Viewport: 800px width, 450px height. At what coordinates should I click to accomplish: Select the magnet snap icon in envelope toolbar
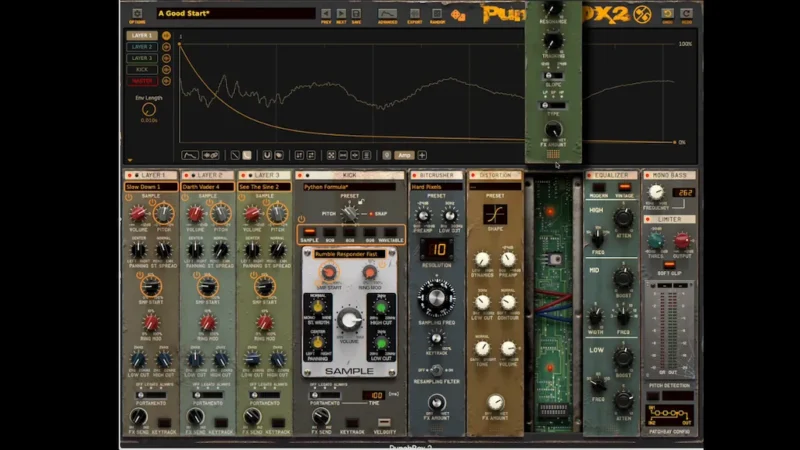267,155
